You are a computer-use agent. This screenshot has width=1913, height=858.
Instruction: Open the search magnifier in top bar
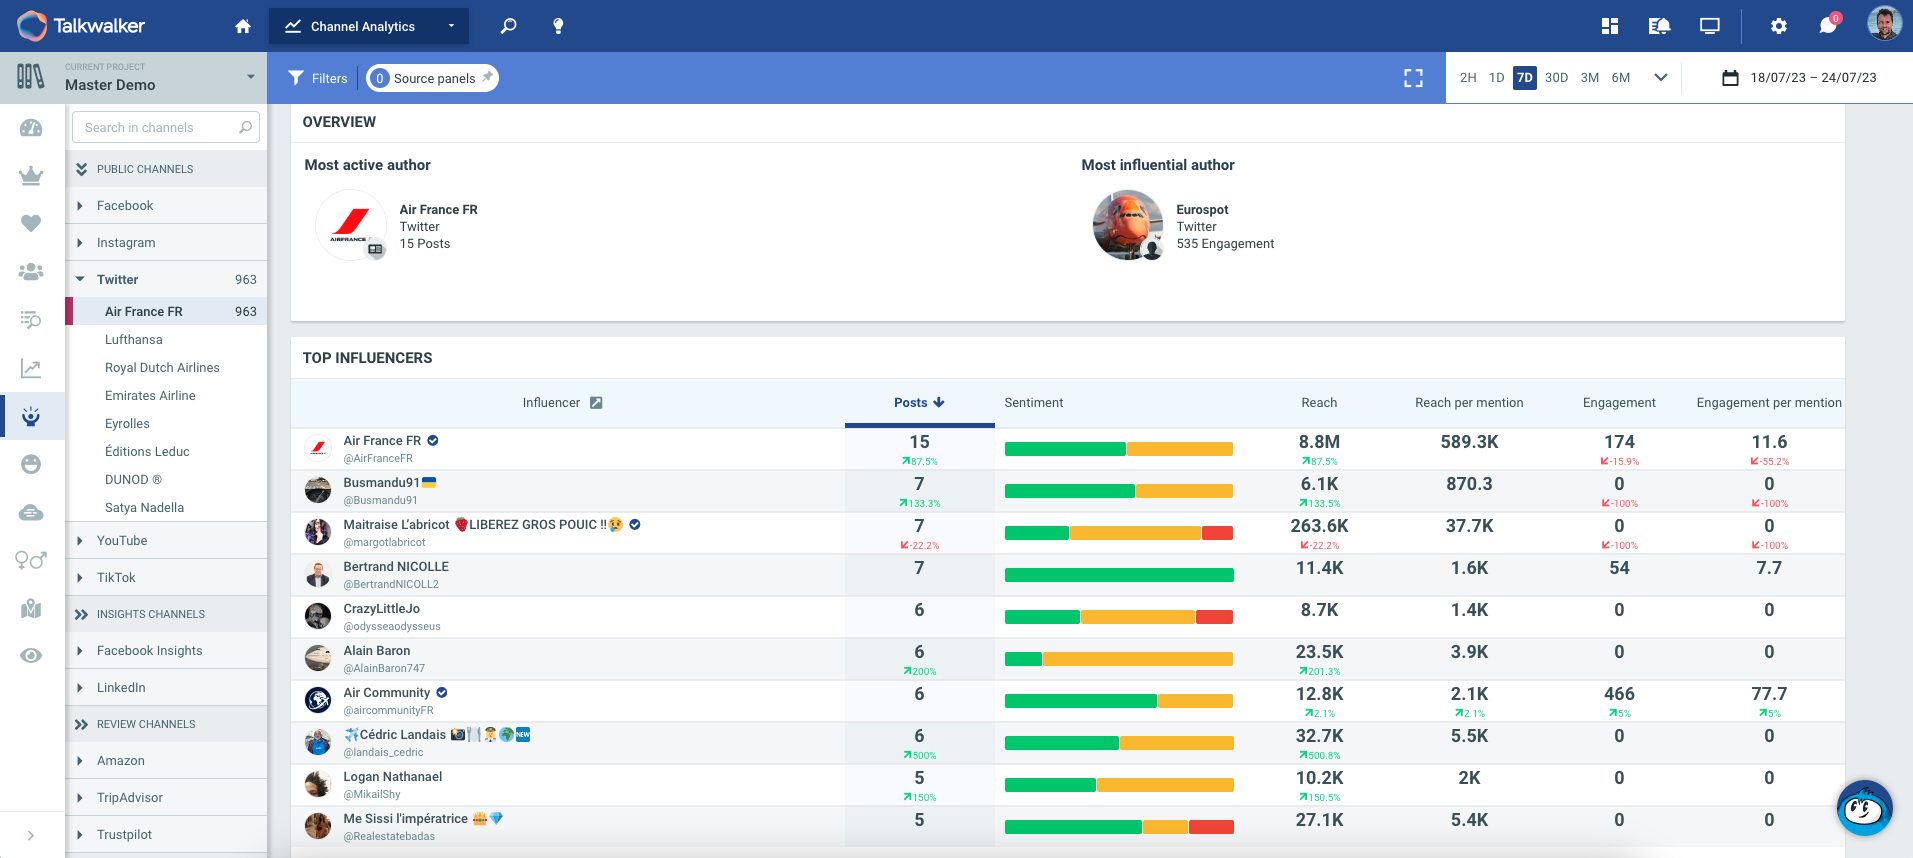tap(509, 26)
